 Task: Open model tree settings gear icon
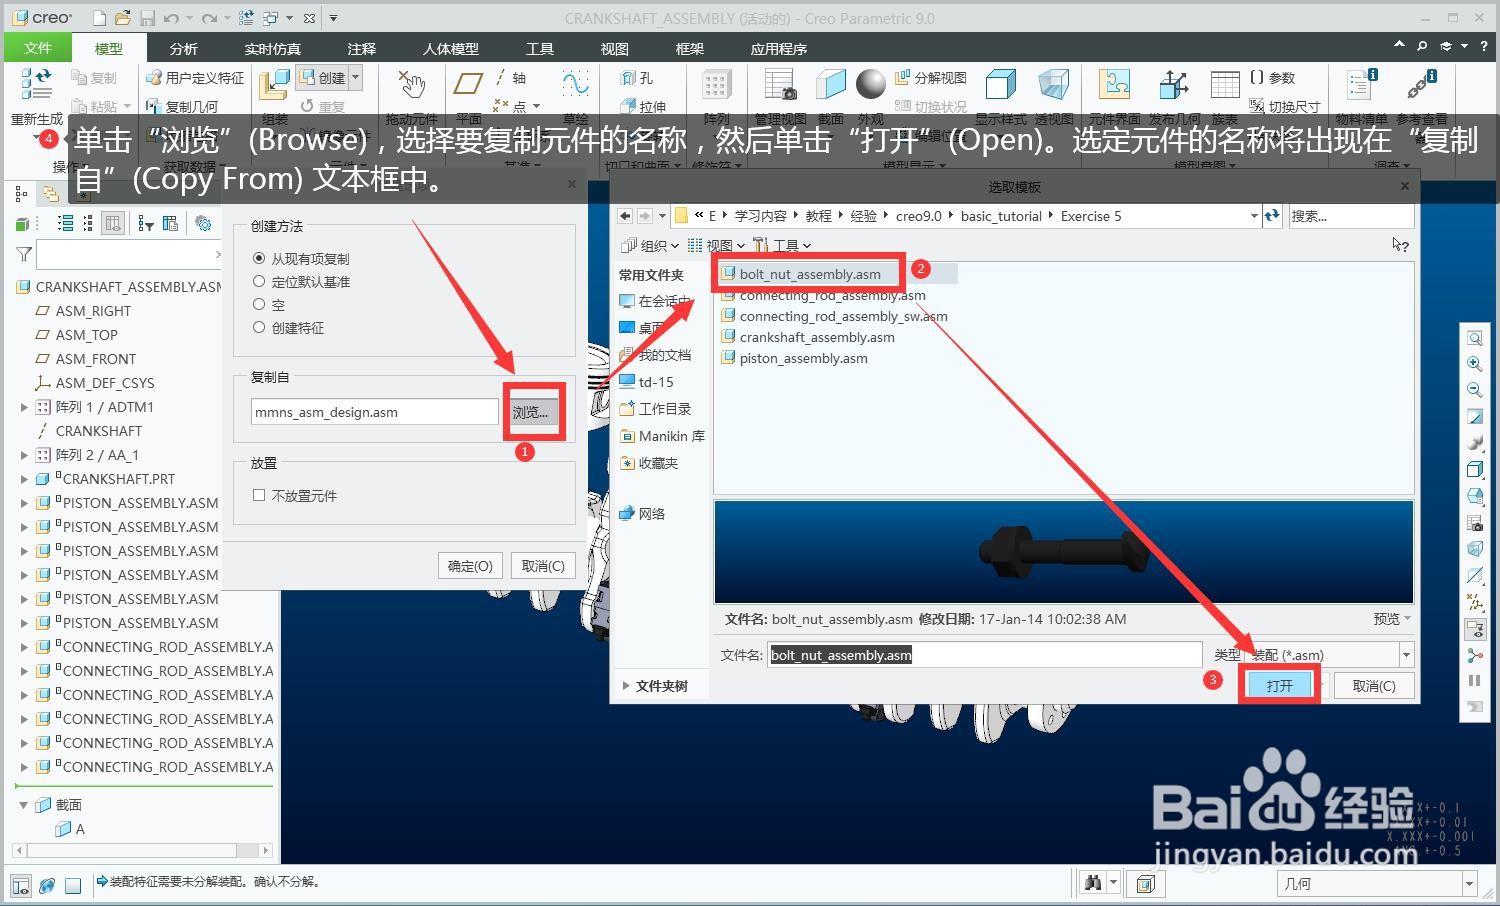click(203, 223)
